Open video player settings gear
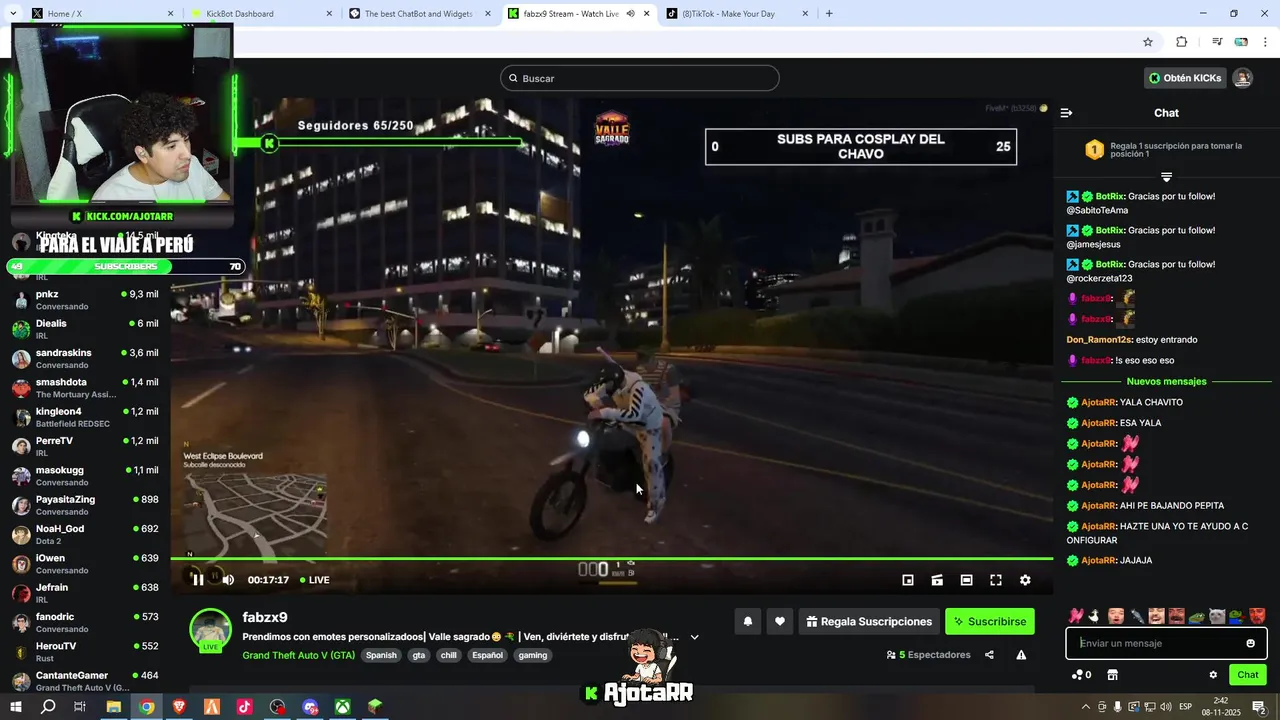 coord(1025,580)
